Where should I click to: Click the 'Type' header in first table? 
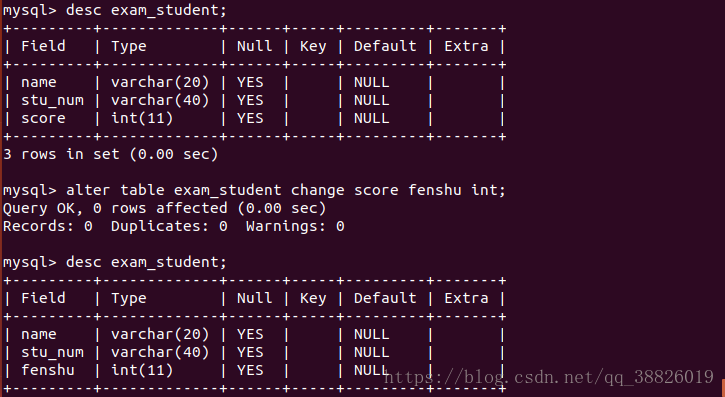point(129,47)
